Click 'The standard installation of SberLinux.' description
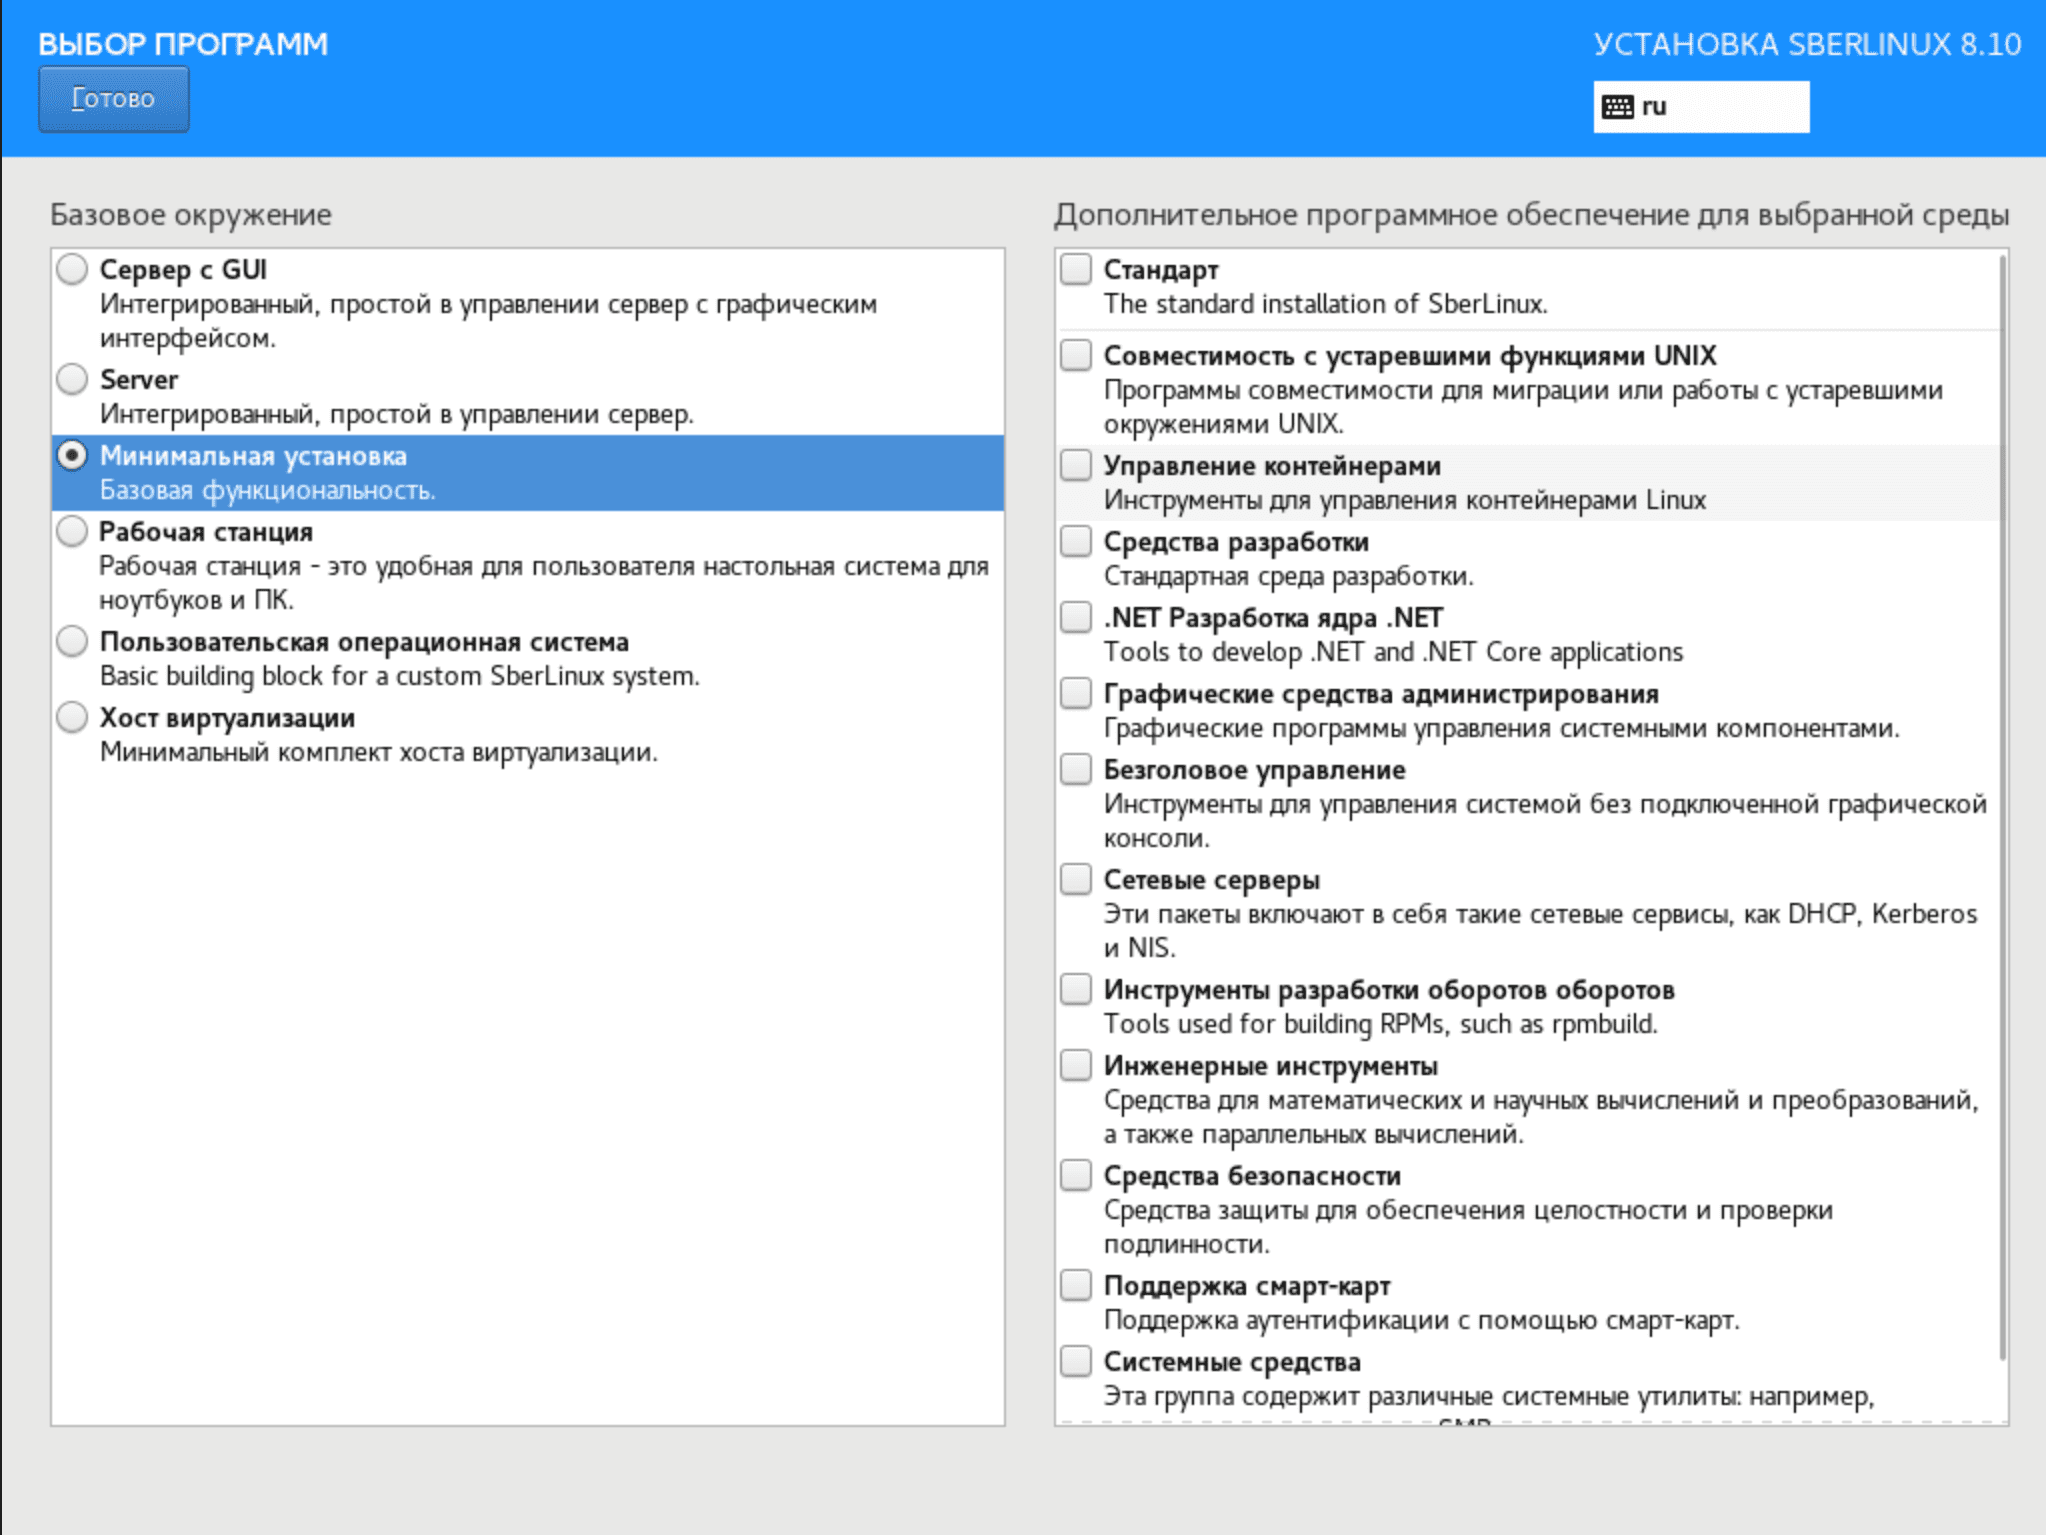 pyautogui.click(x=1325, y=304)
